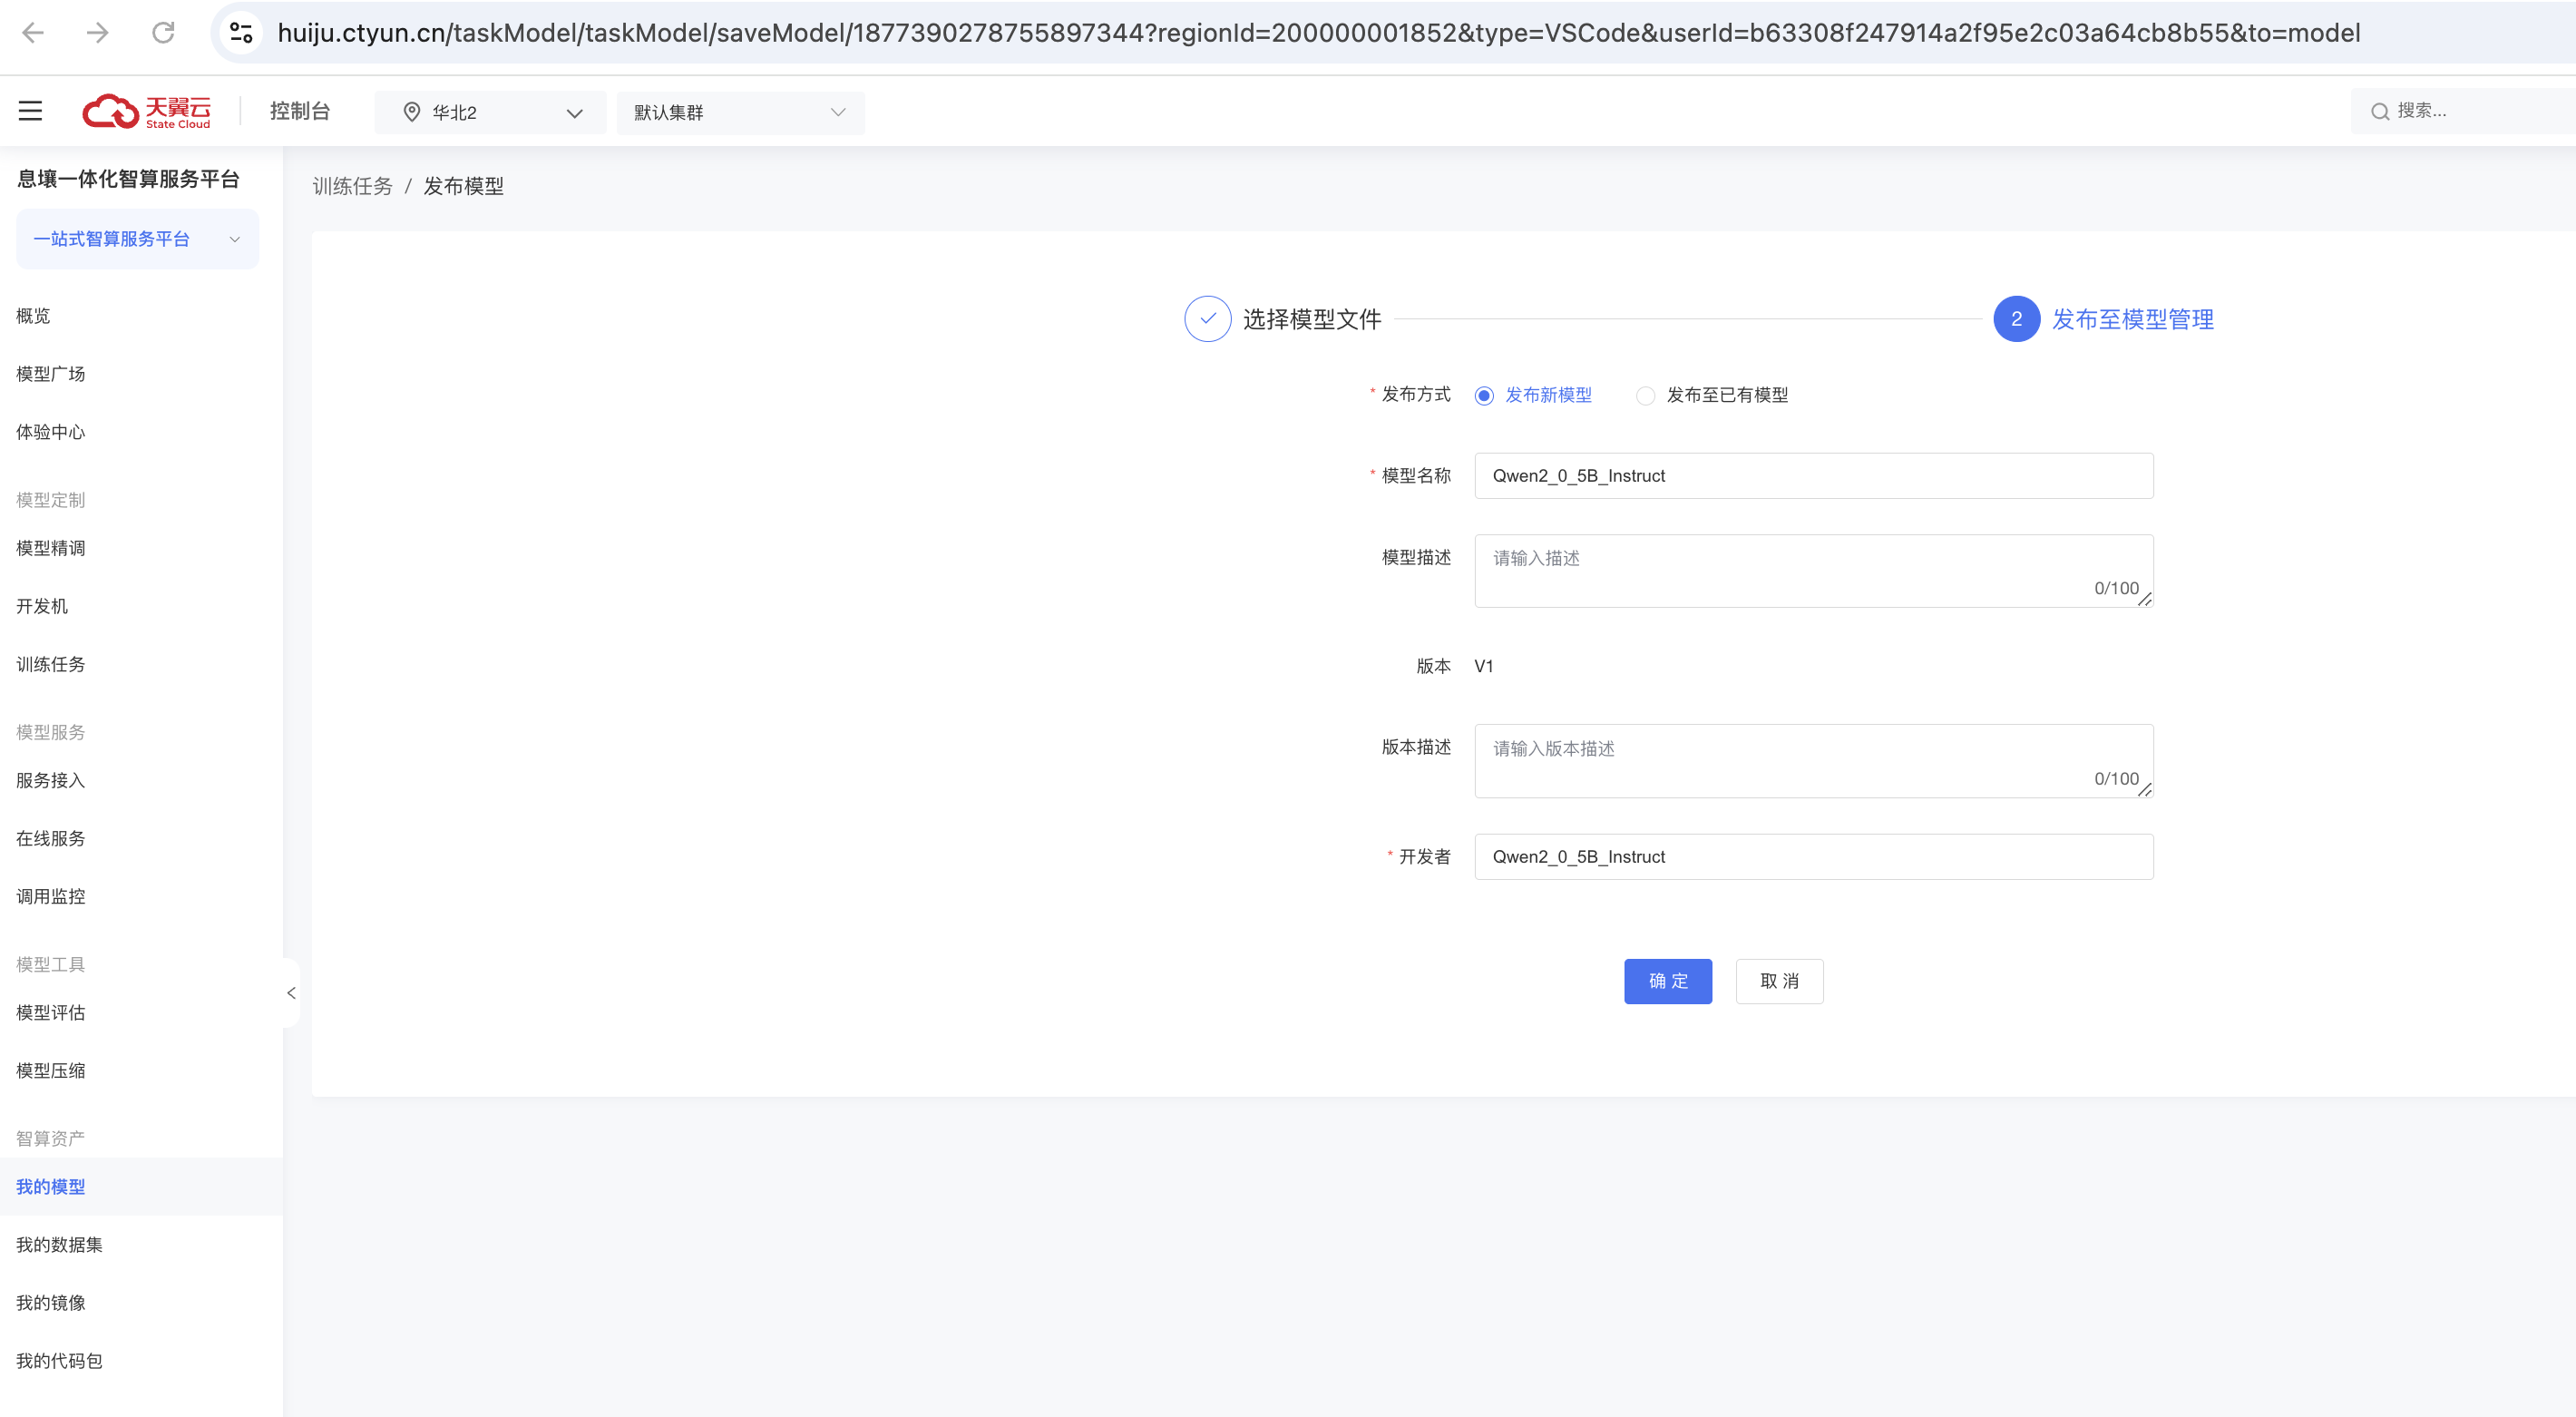The width and height of the screenshot is (2576, 1417).
Task: Click the browser forward arrow
Action: coord(97,33)
